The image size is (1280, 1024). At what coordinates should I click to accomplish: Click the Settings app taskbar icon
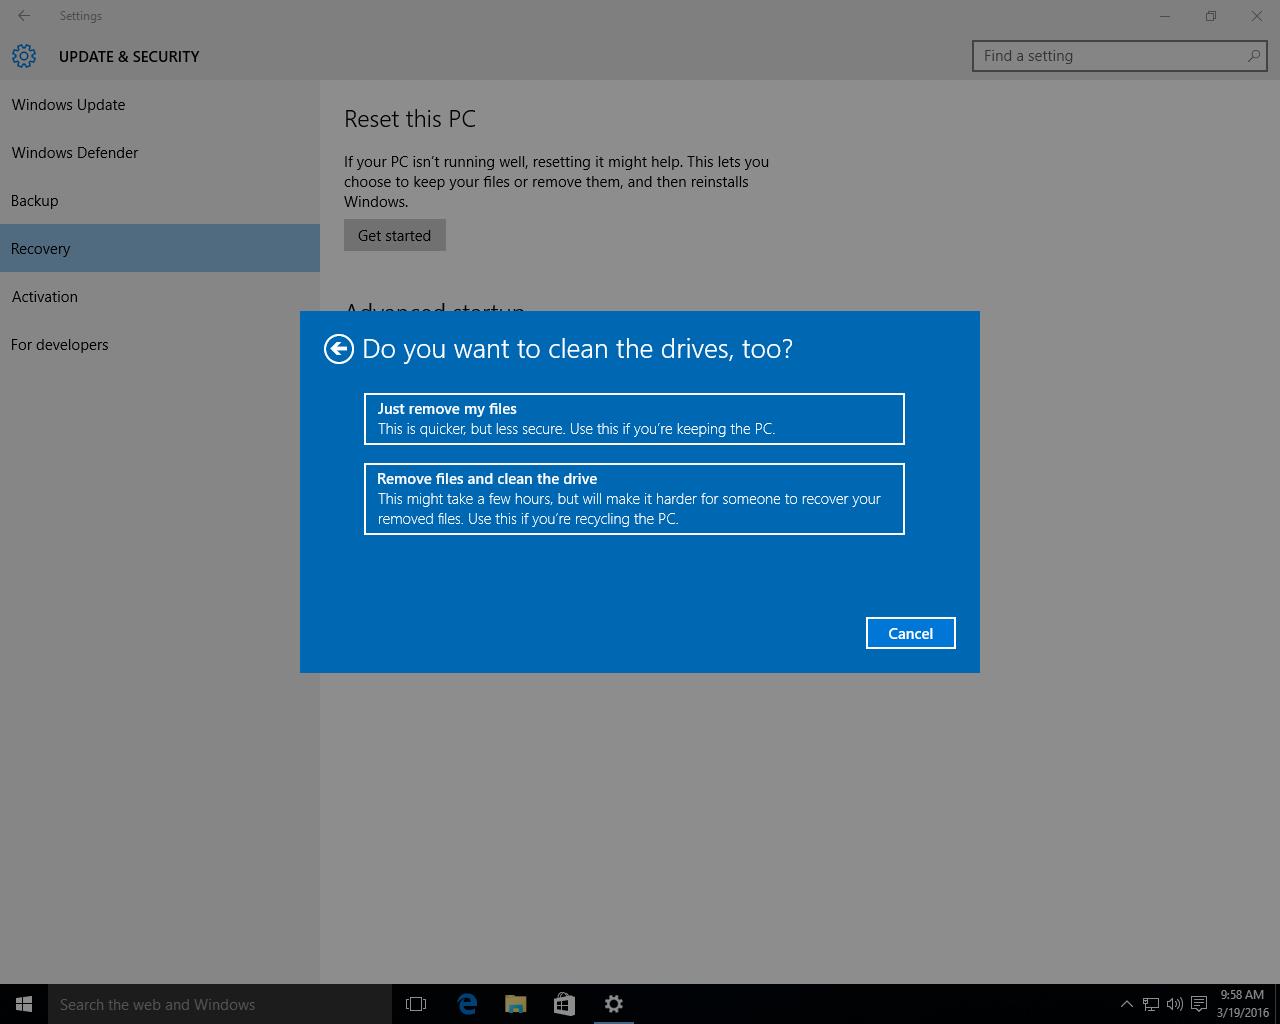[x=614, y=1004]
